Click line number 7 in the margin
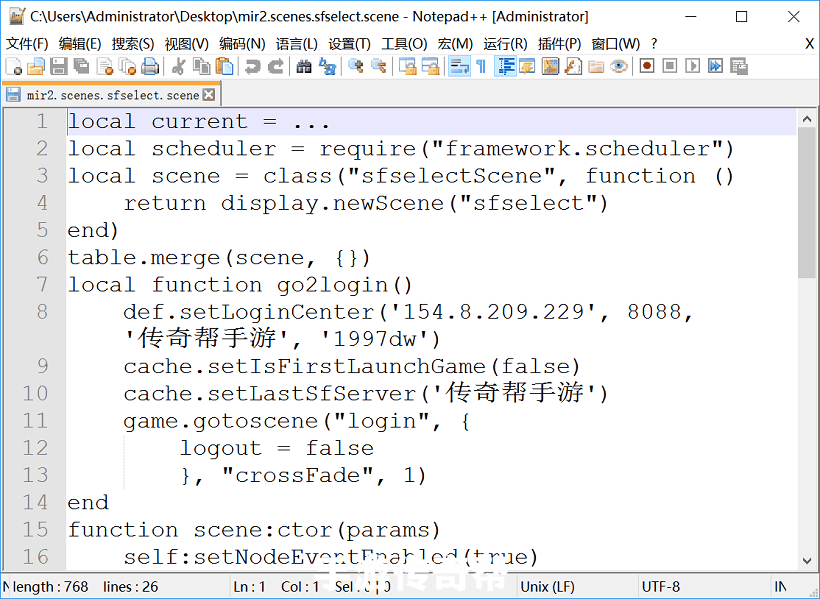 click(x=42, y=285)
